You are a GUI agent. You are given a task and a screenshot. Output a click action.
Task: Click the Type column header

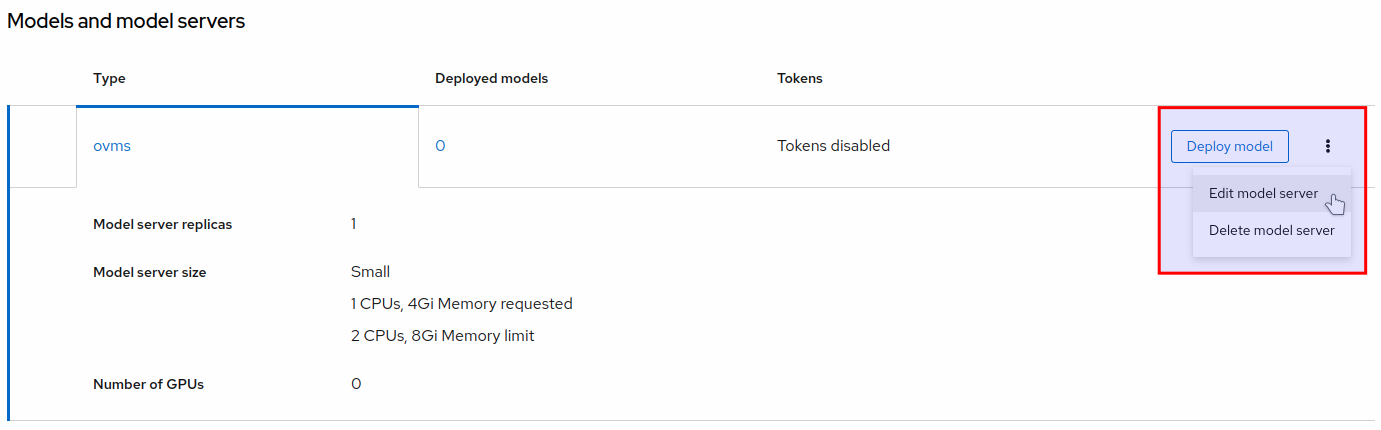[x=109, y=78]
